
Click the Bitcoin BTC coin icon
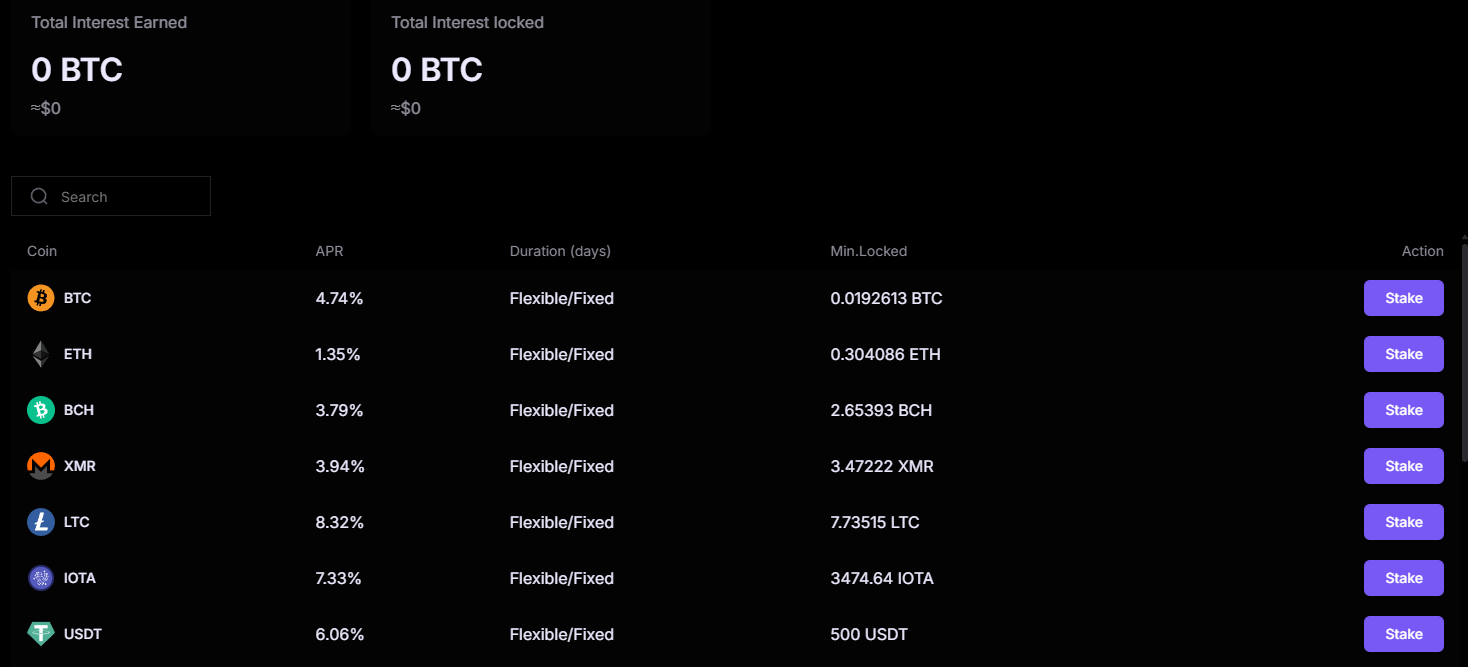coord(41,298)
